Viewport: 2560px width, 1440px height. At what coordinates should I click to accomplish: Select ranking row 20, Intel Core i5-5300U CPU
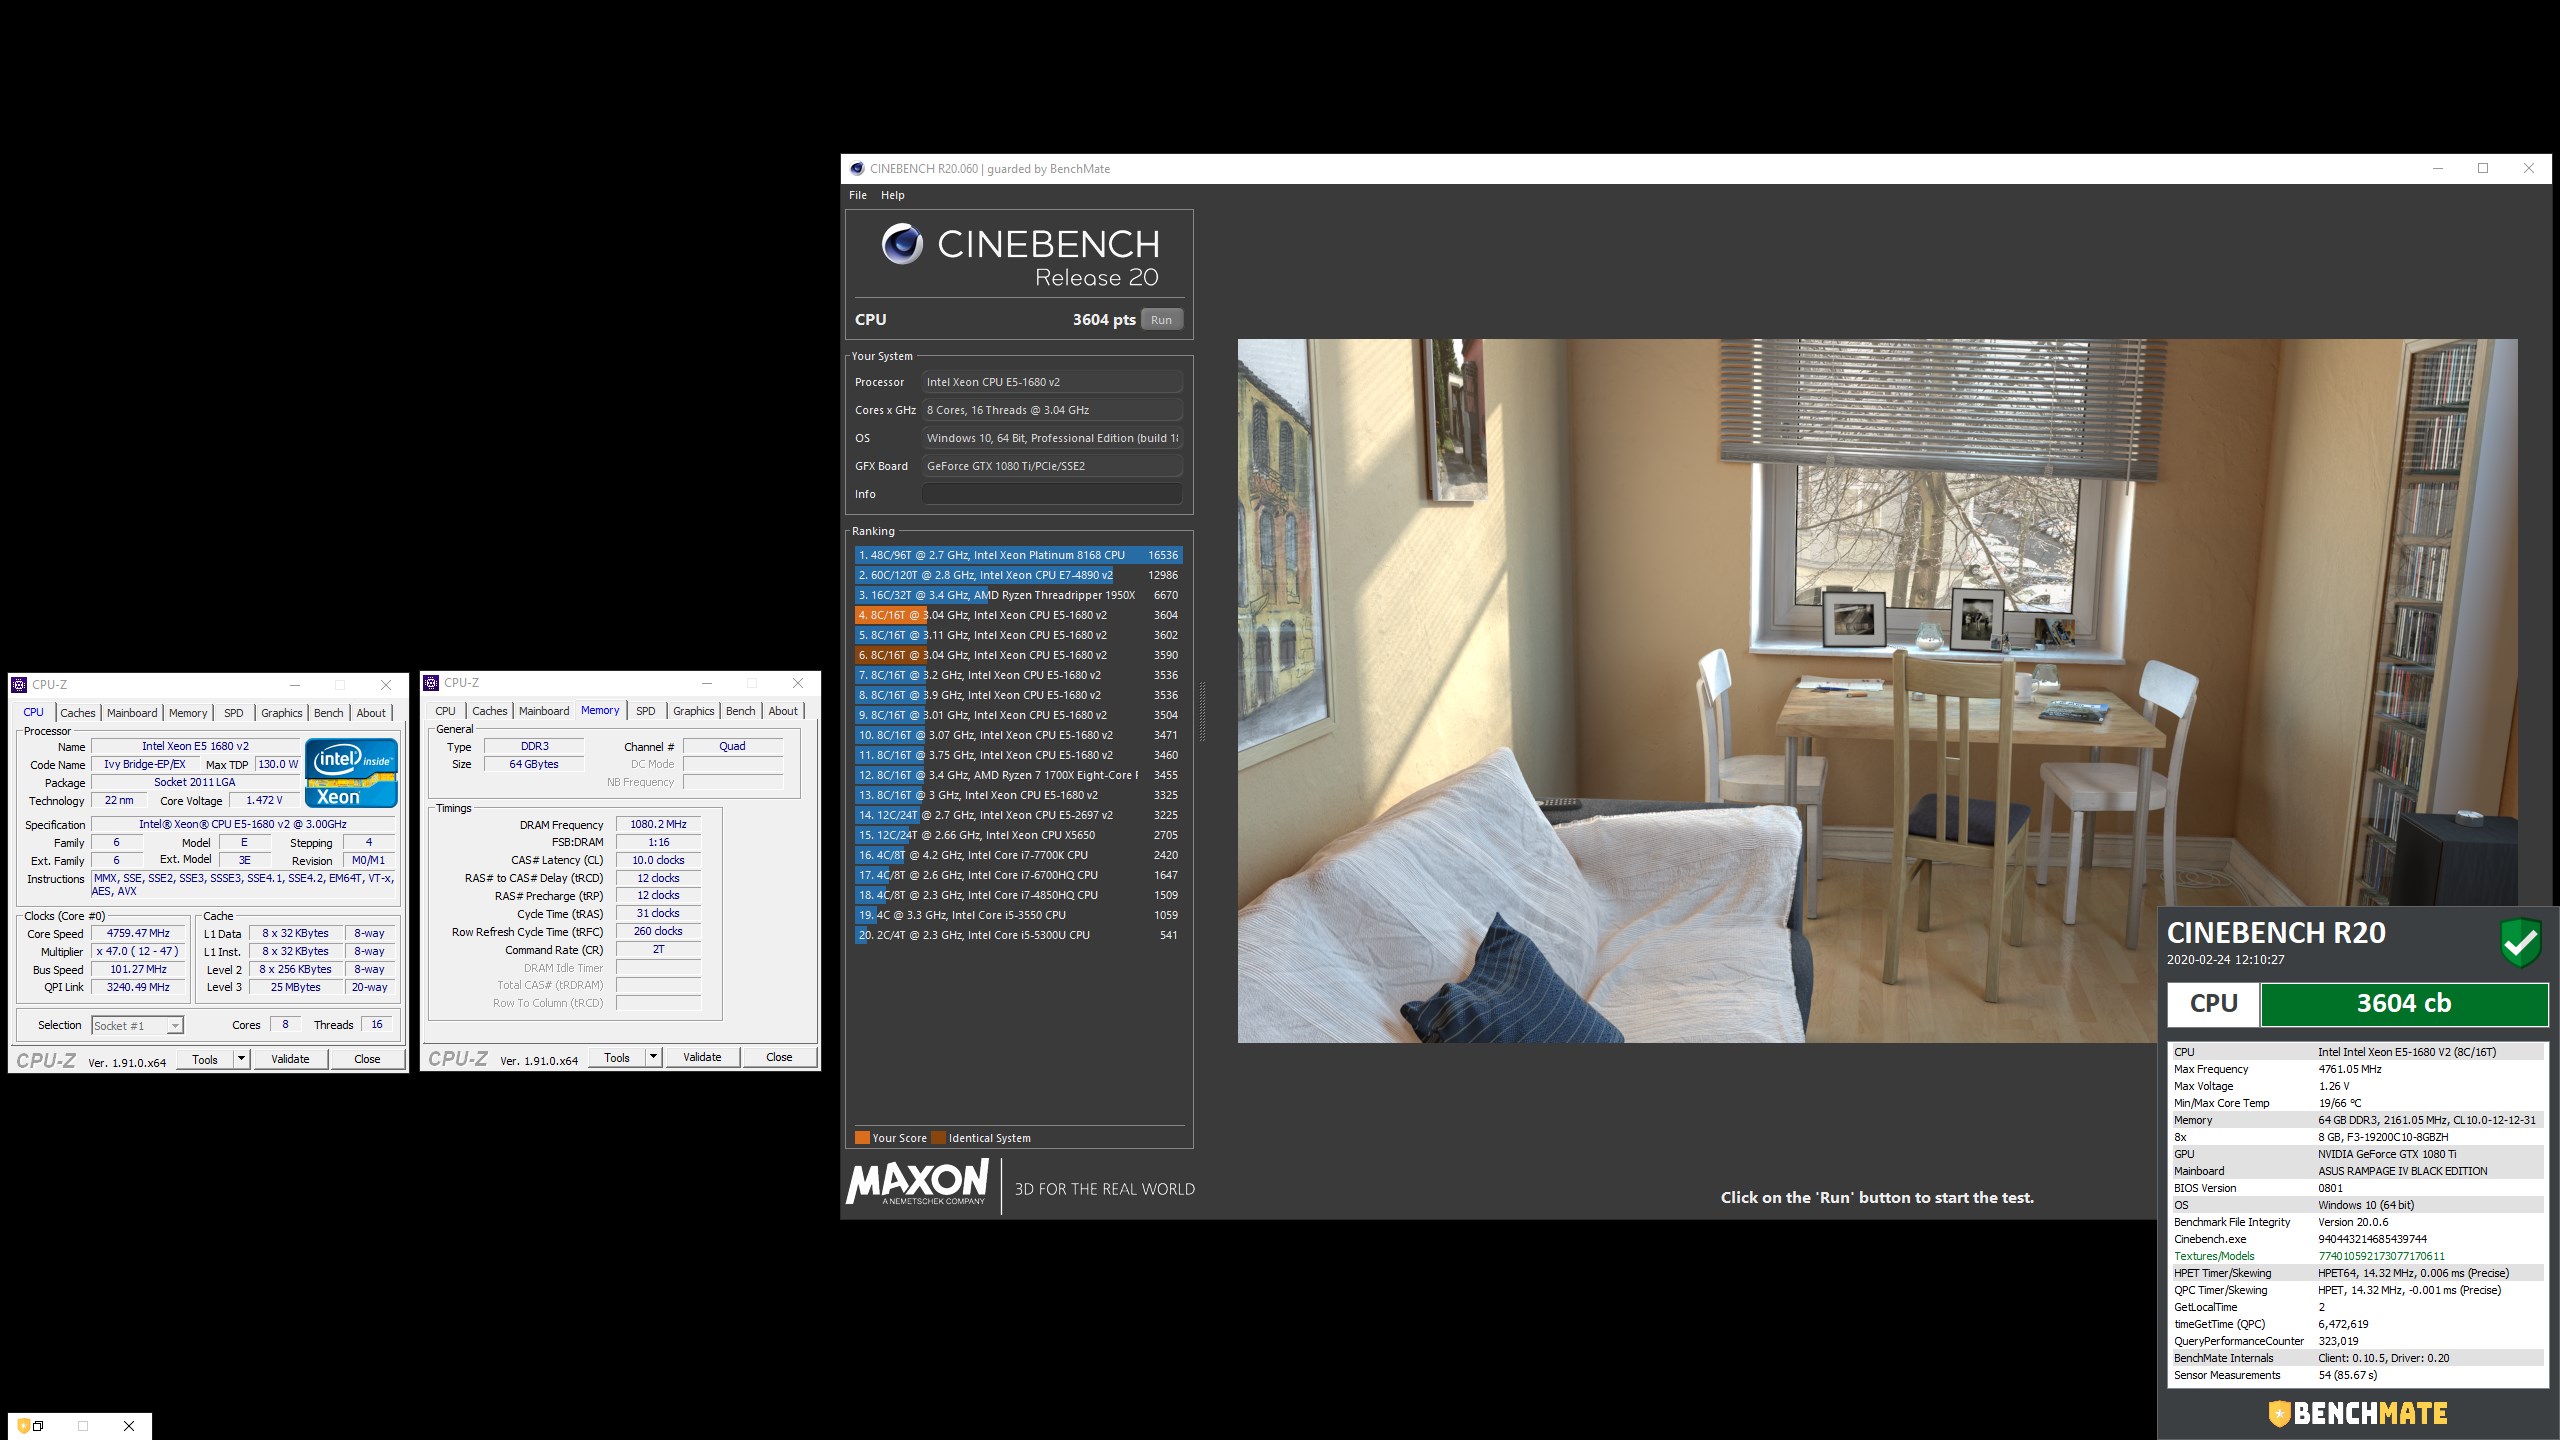1019,935
